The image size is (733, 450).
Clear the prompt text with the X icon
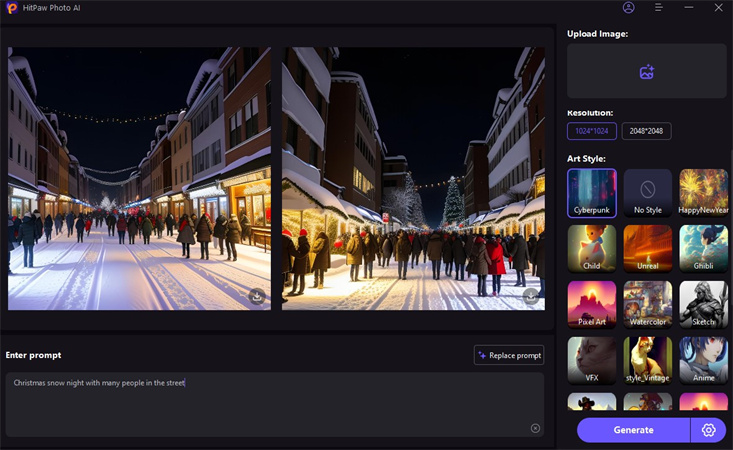point(535,428)
